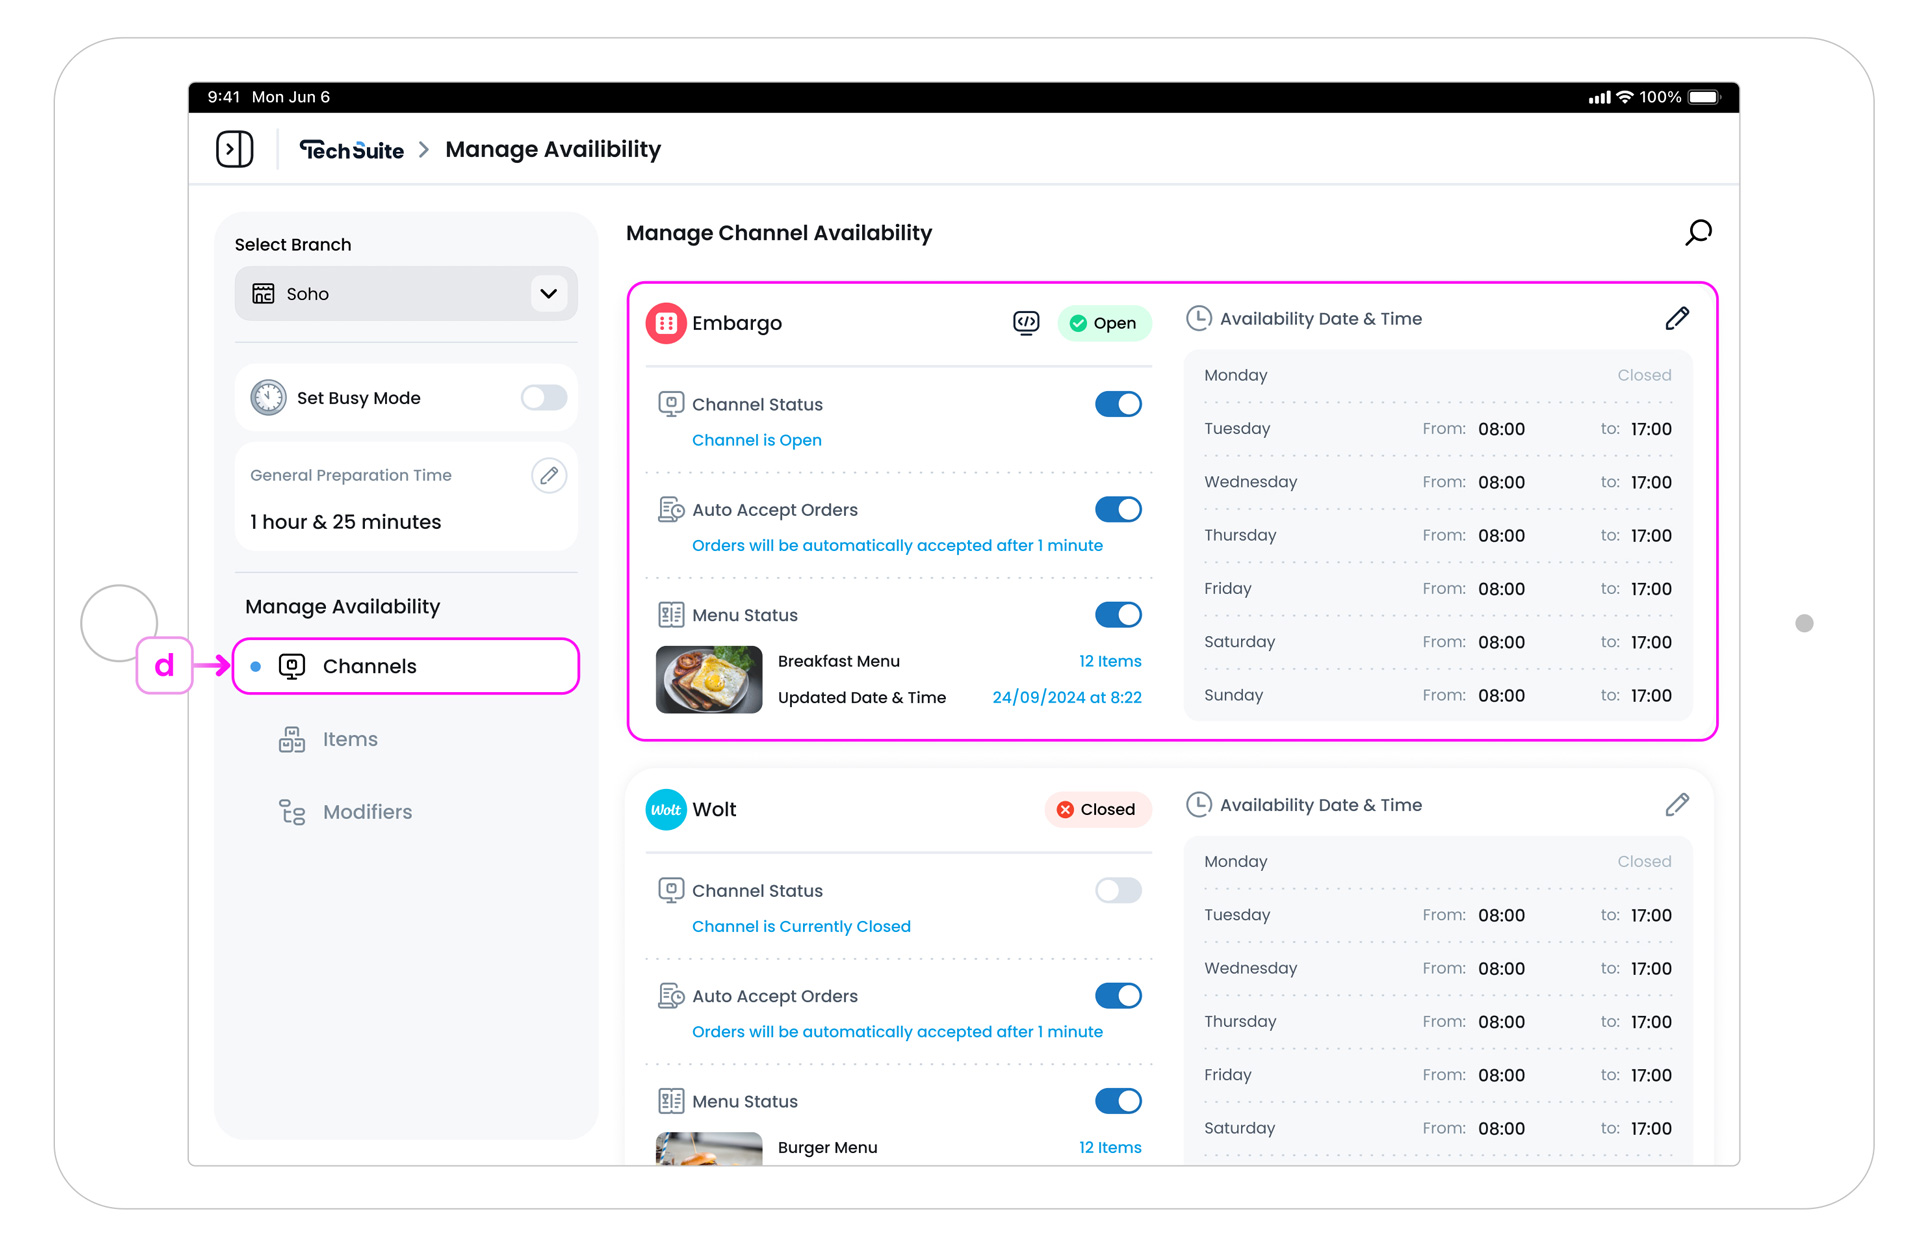Click the branch dropdown chevron arrow
Screen dimensions: 1916x1247
(x=548, y=294)
